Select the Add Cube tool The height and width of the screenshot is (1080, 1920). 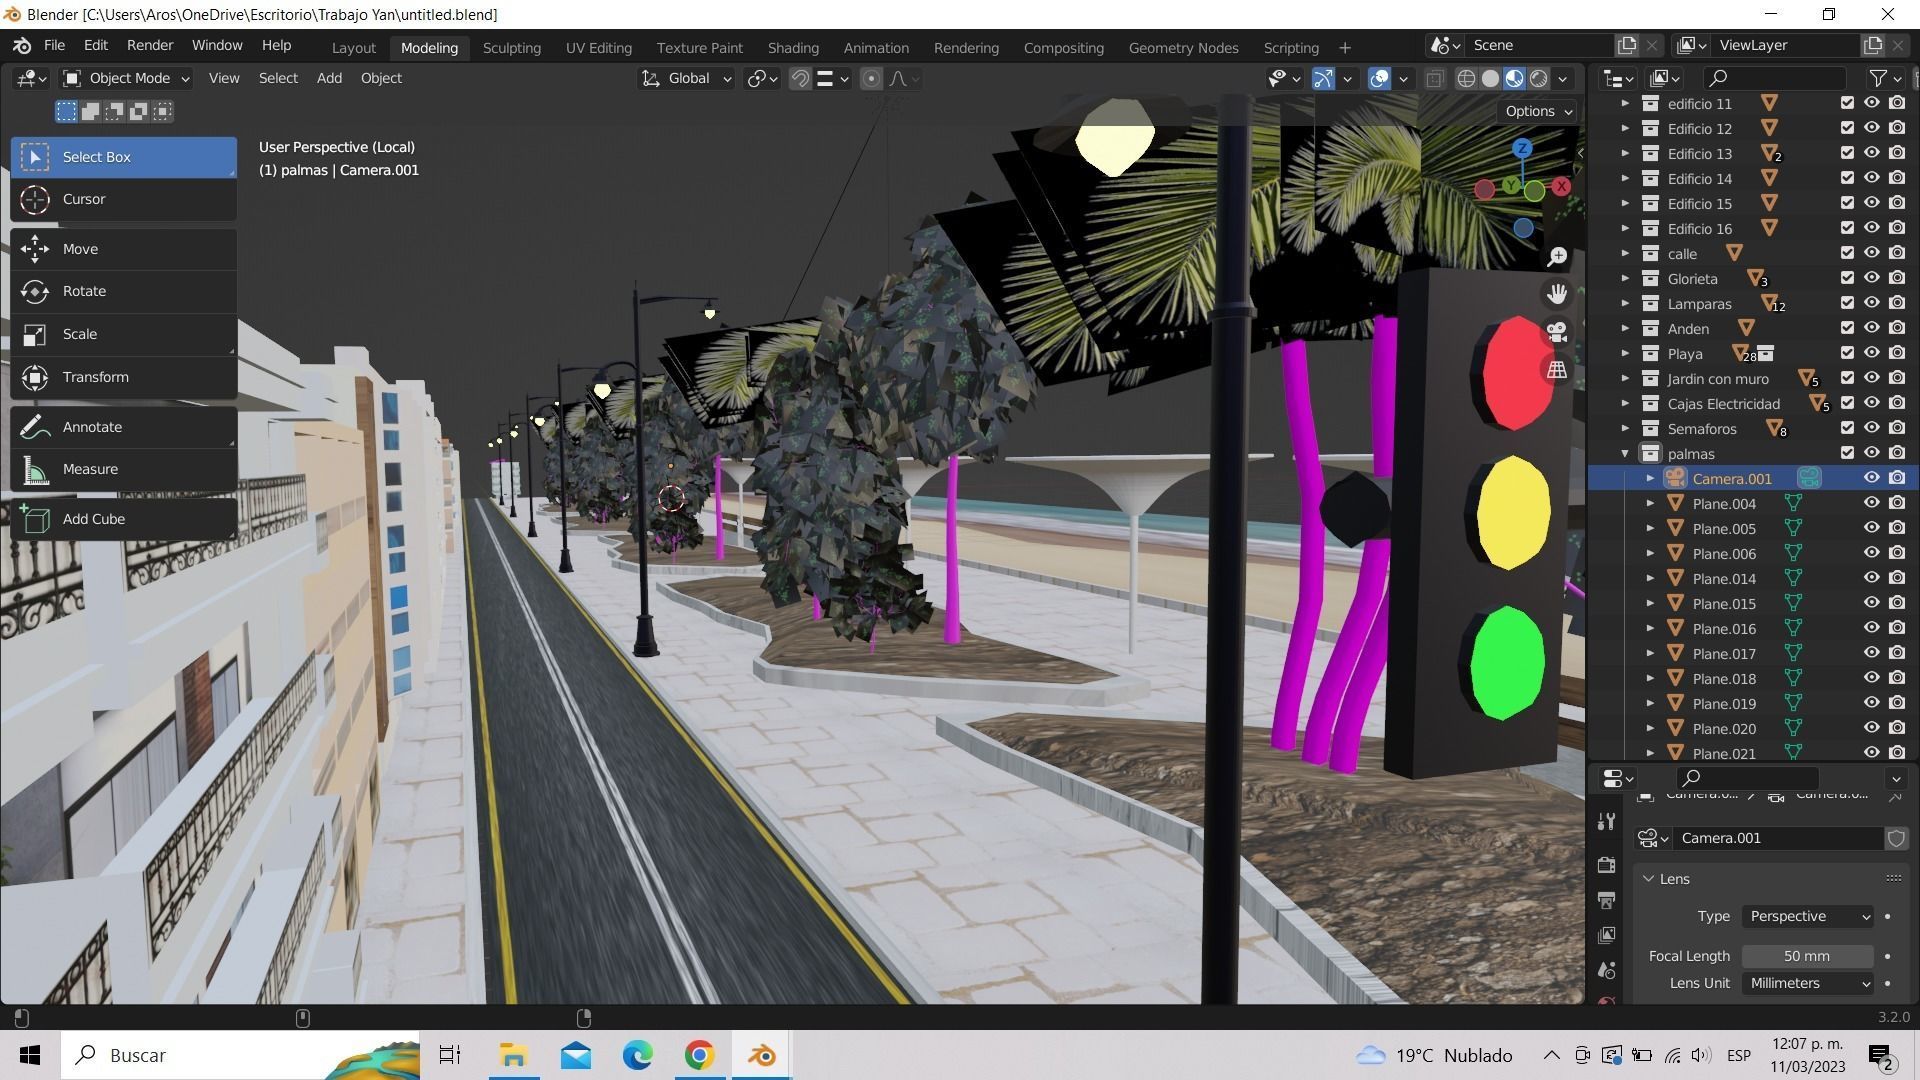click(x=123, y=519)
